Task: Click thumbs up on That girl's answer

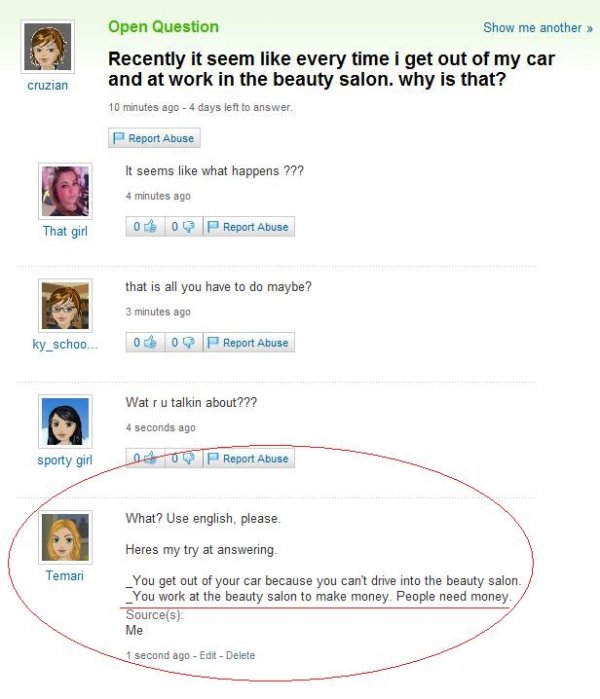Action: (x=145, y=226)
